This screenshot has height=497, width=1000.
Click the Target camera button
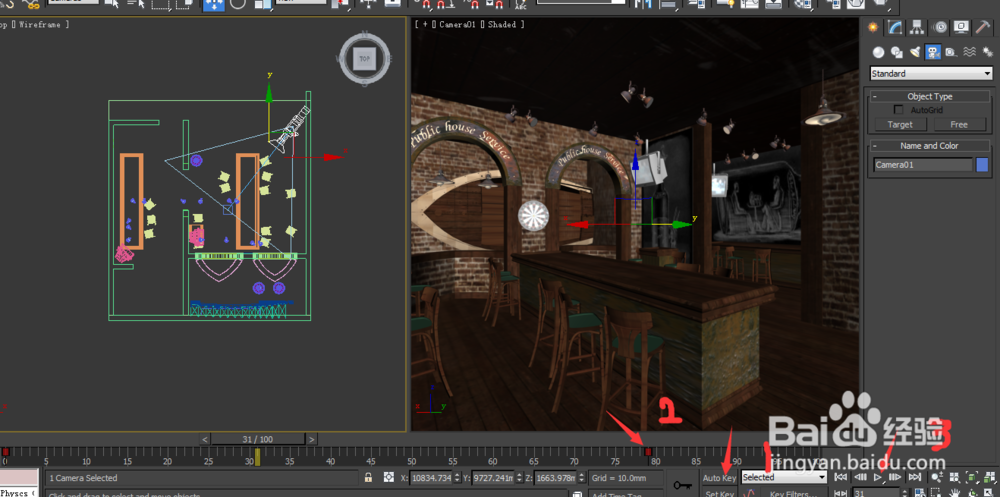click(899, 124)
